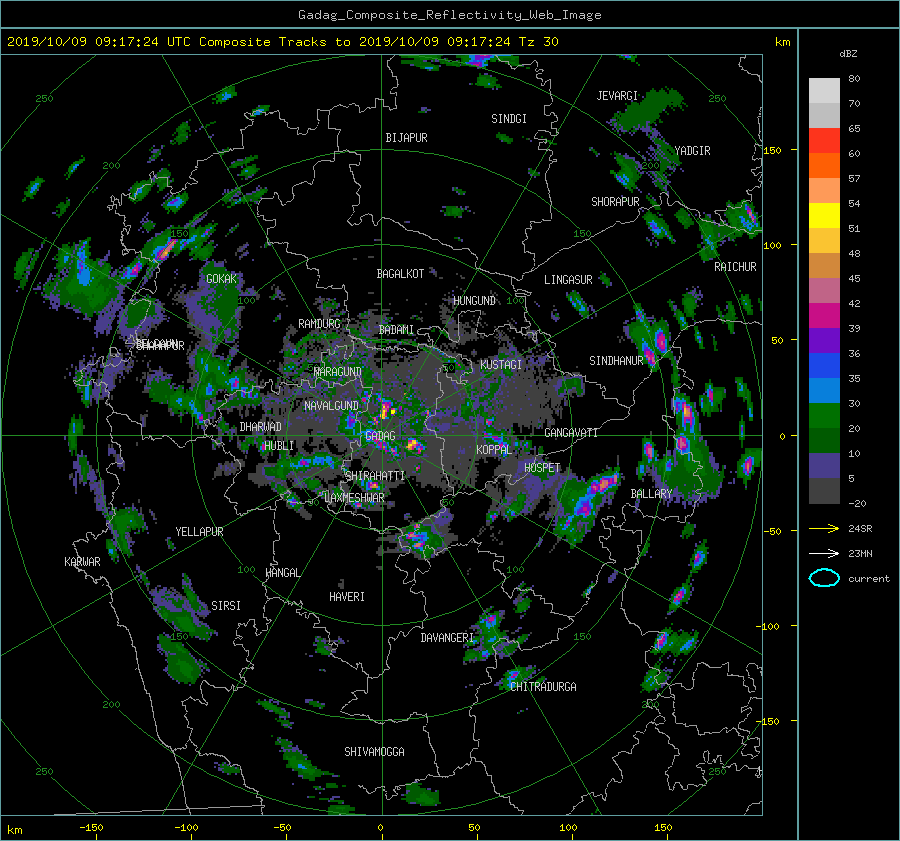Click the LAXMESHWAR city label
The image size is (900, 841).
click(x=354, y=498)
